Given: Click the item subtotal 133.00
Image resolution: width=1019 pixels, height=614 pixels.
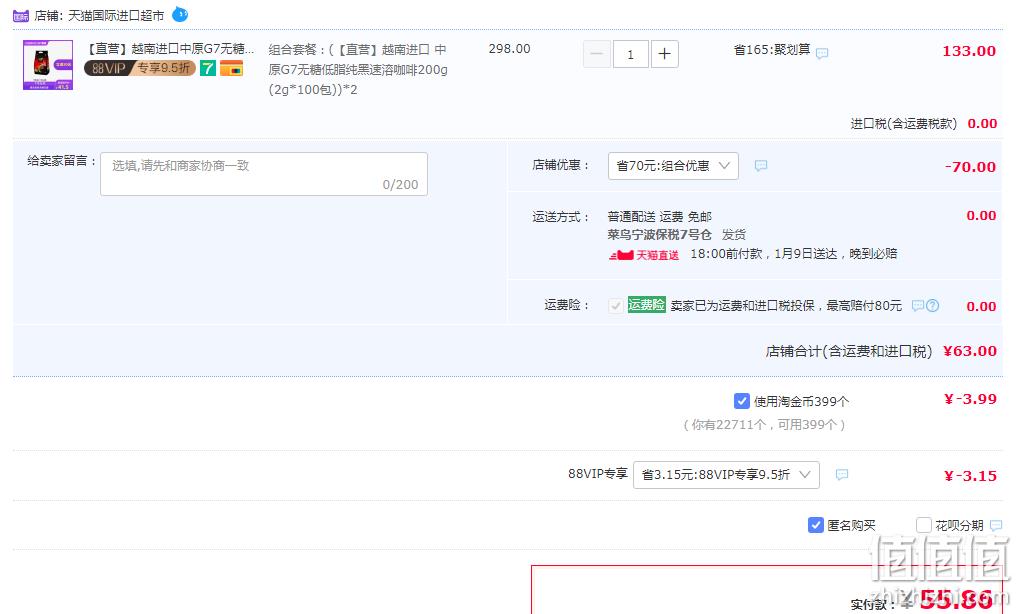Looking at the screenshot, I should [969, 51].
